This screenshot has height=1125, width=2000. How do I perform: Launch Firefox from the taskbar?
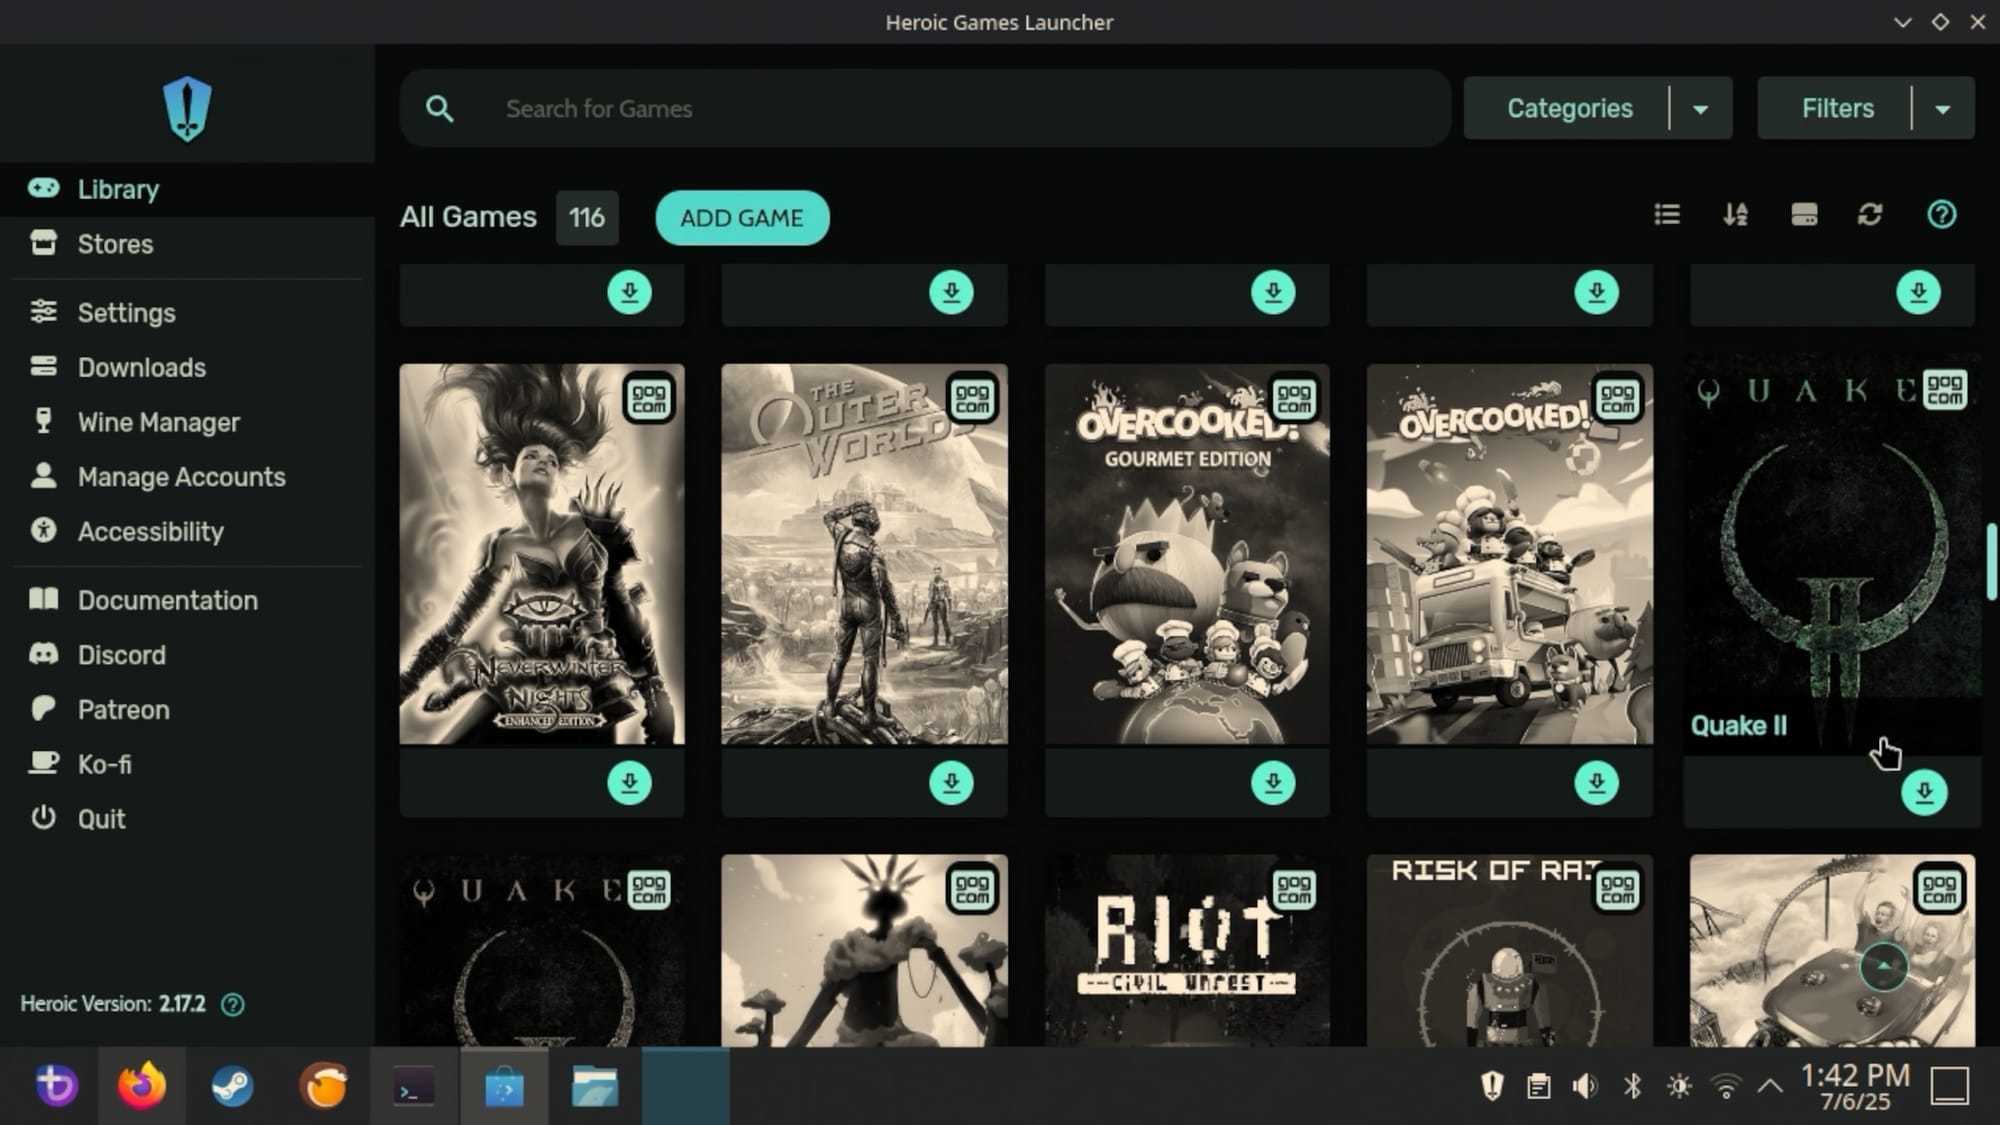tap(141, 1086)
